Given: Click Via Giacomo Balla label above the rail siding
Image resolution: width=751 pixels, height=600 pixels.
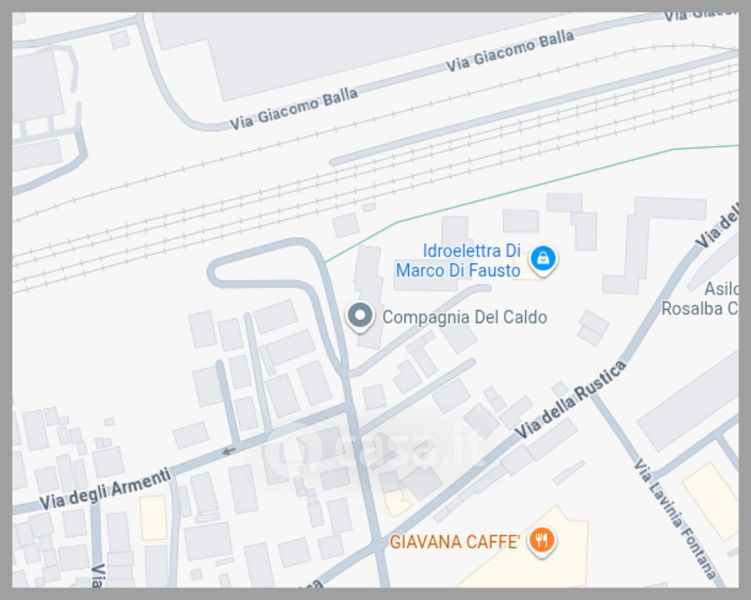Looking at the screenshot, I should (x=510, y=50).
